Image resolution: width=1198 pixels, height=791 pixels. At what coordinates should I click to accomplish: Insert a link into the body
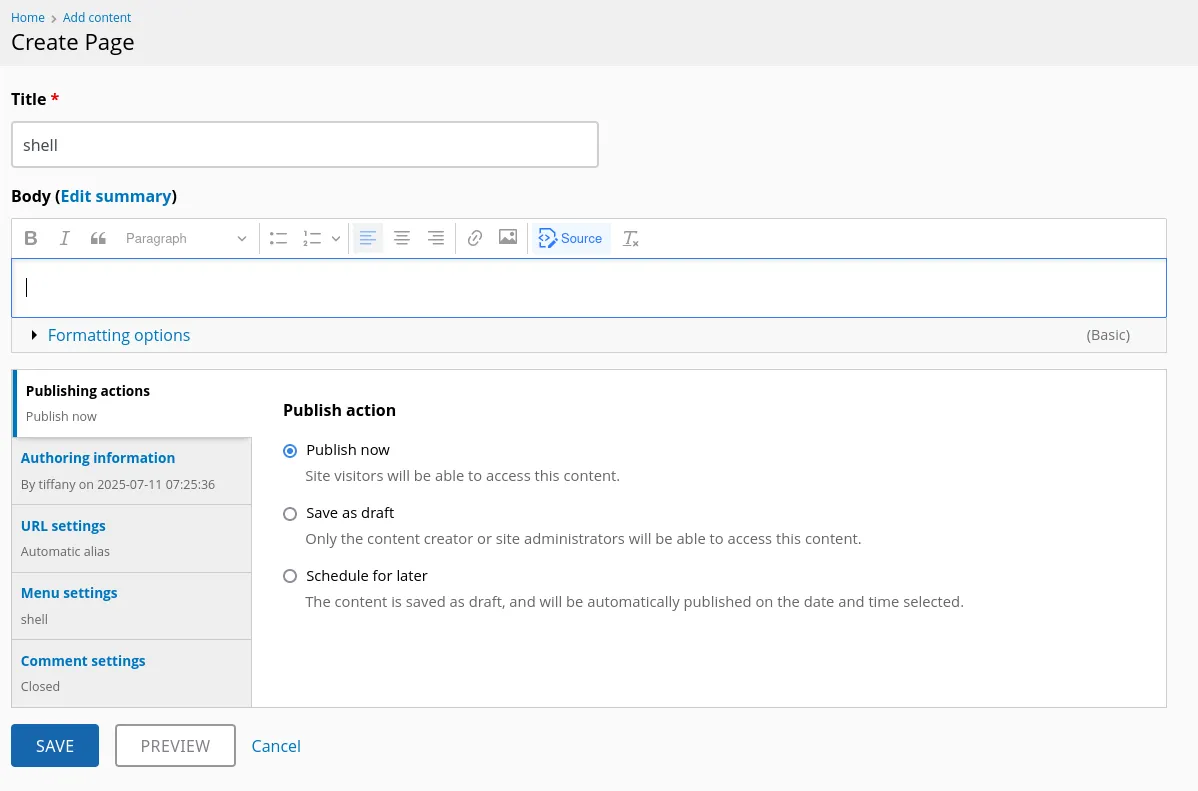tap(475, 238)
